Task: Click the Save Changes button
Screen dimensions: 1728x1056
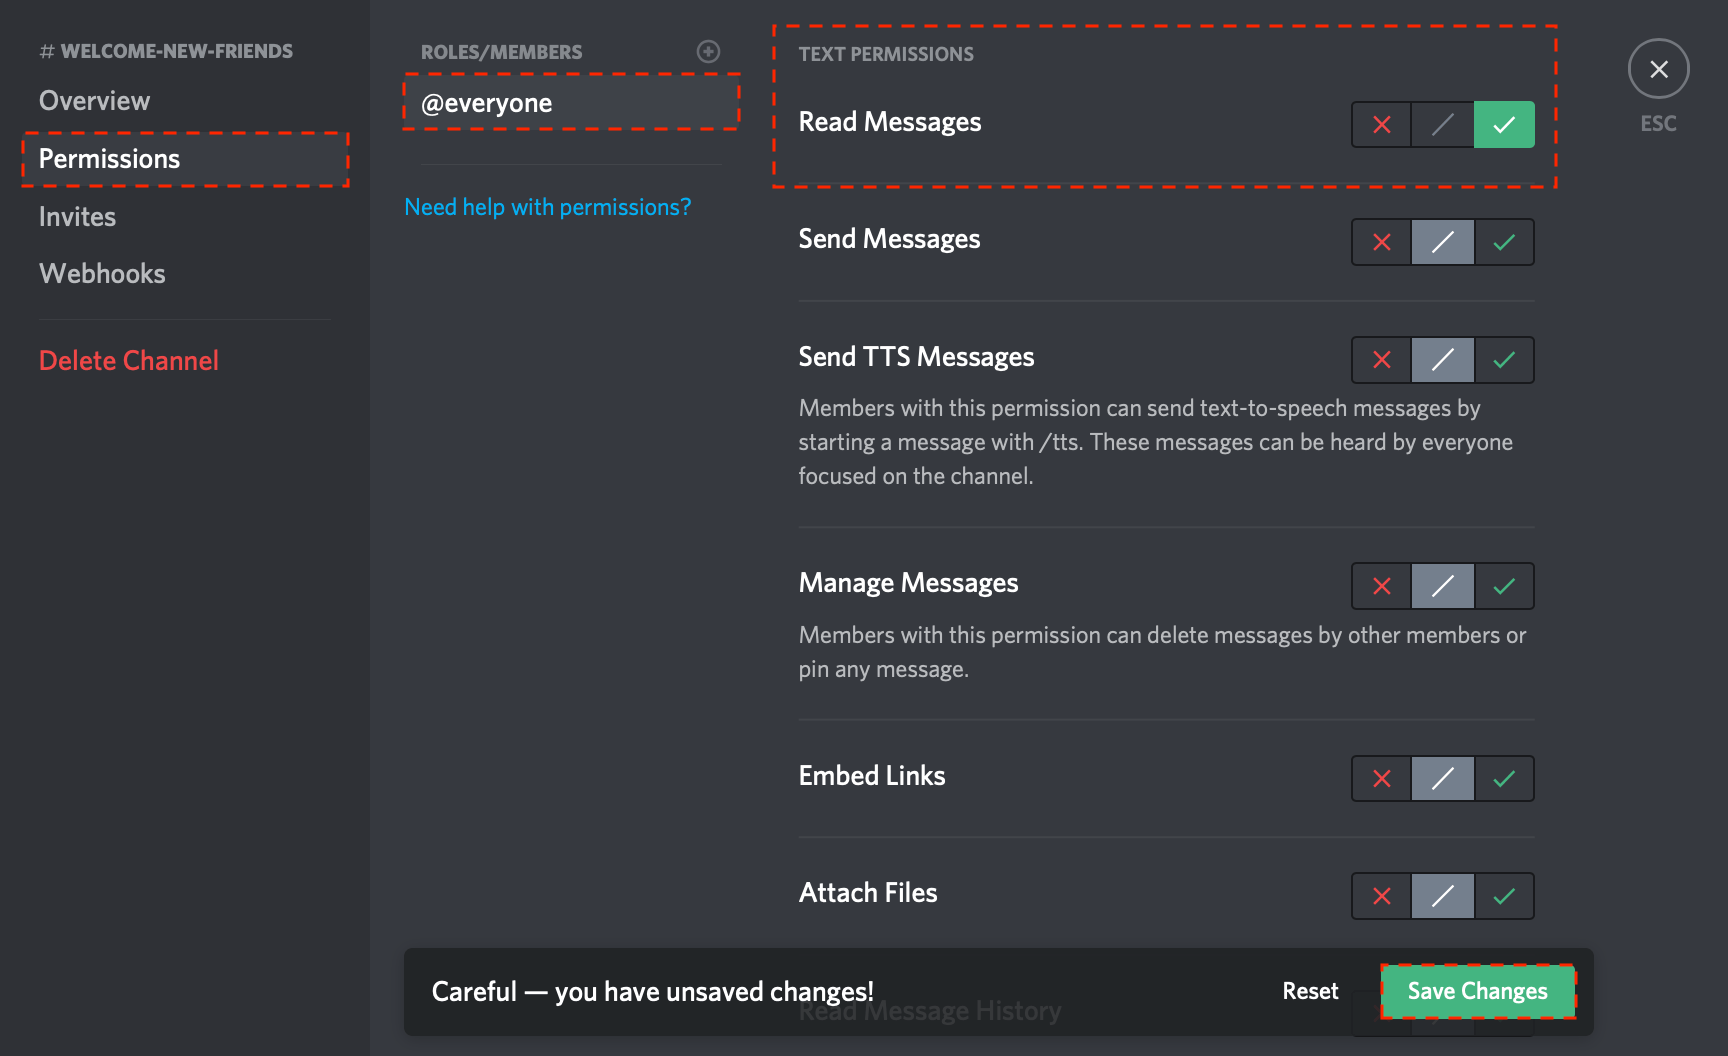Action: click(1477, 991)
